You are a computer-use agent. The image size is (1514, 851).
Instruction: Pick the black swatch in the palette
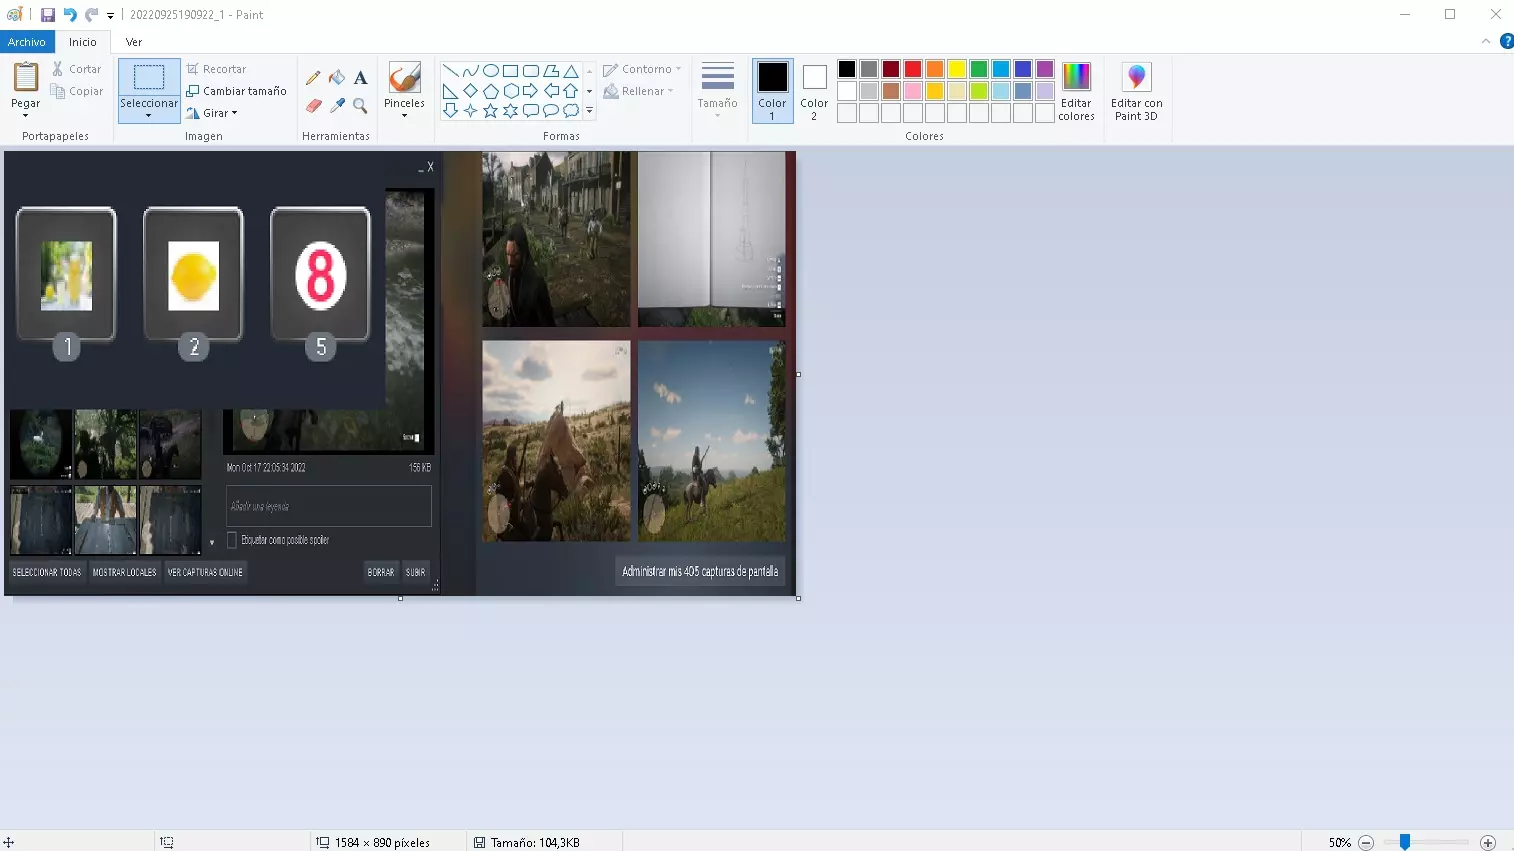tap(847, 69)
